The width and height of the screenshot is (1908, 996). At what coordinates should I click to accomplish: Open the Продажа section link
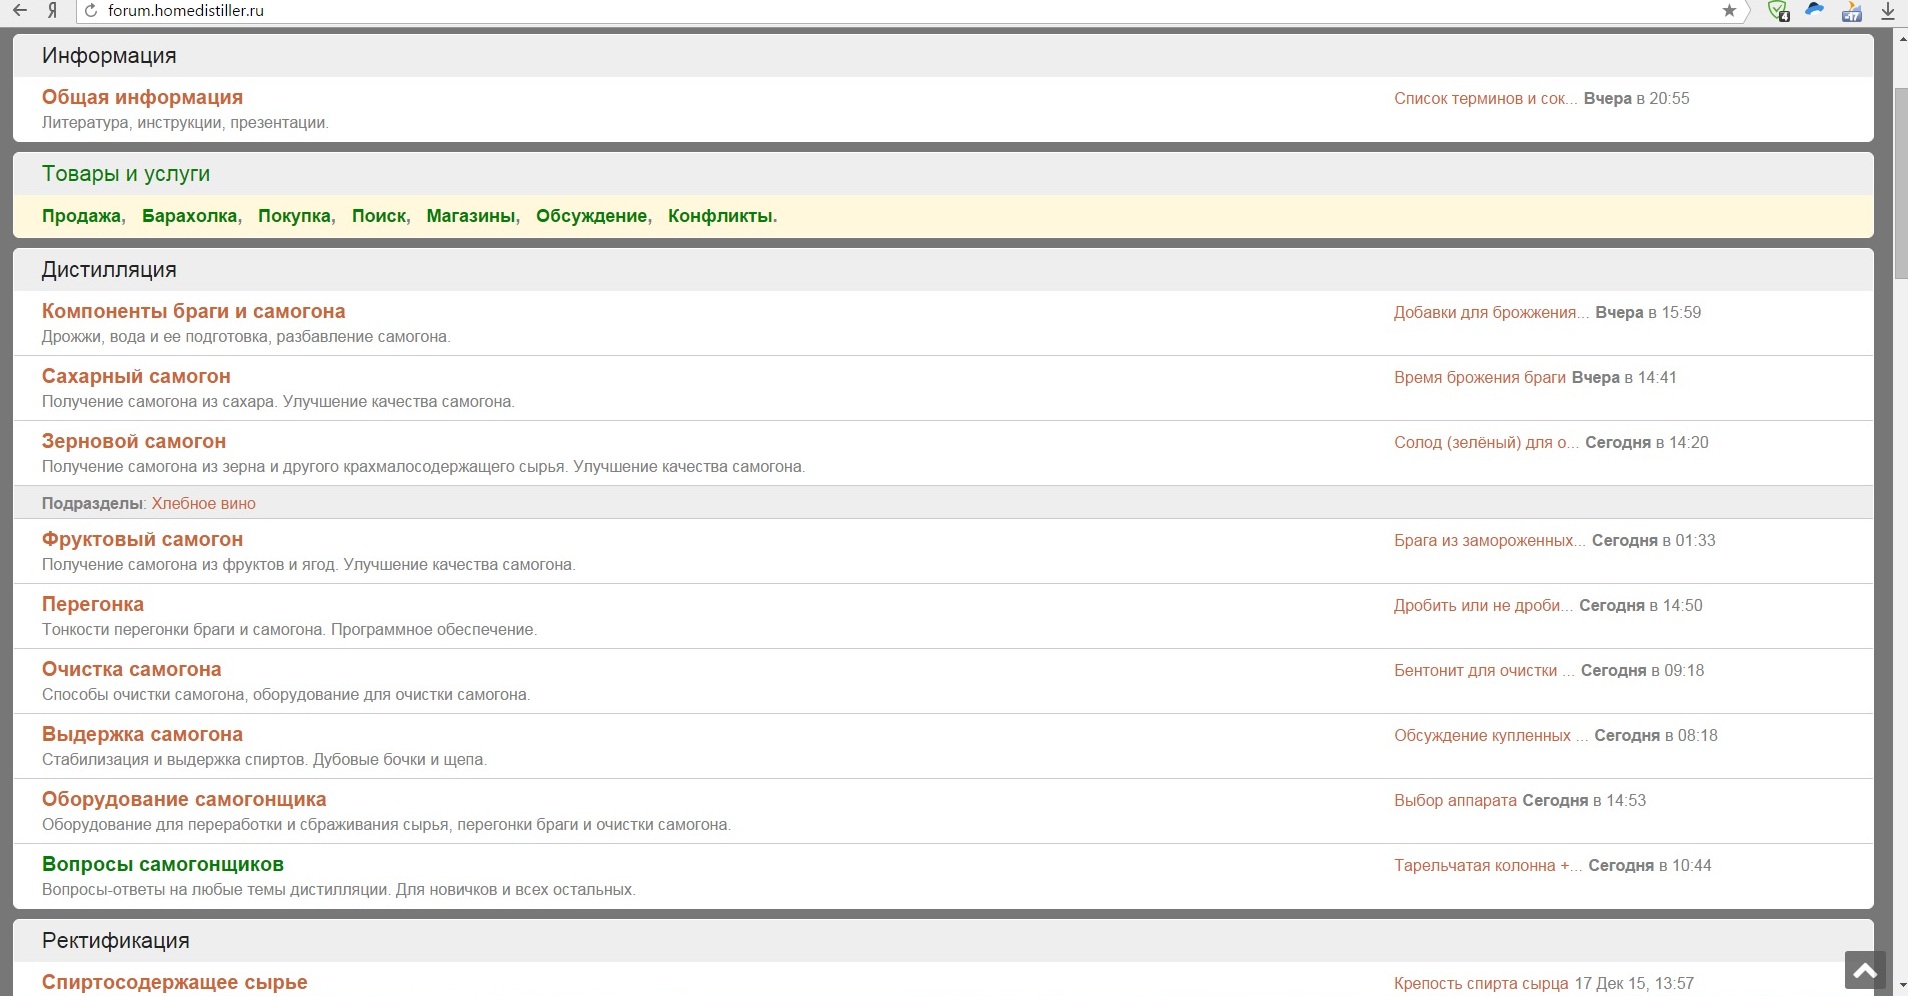pyautogui.click(x=81, y=216)
